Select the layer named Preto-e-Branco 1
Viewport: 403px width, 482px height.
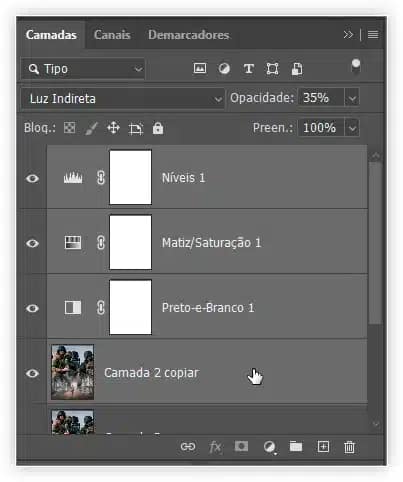pos(207,307)
